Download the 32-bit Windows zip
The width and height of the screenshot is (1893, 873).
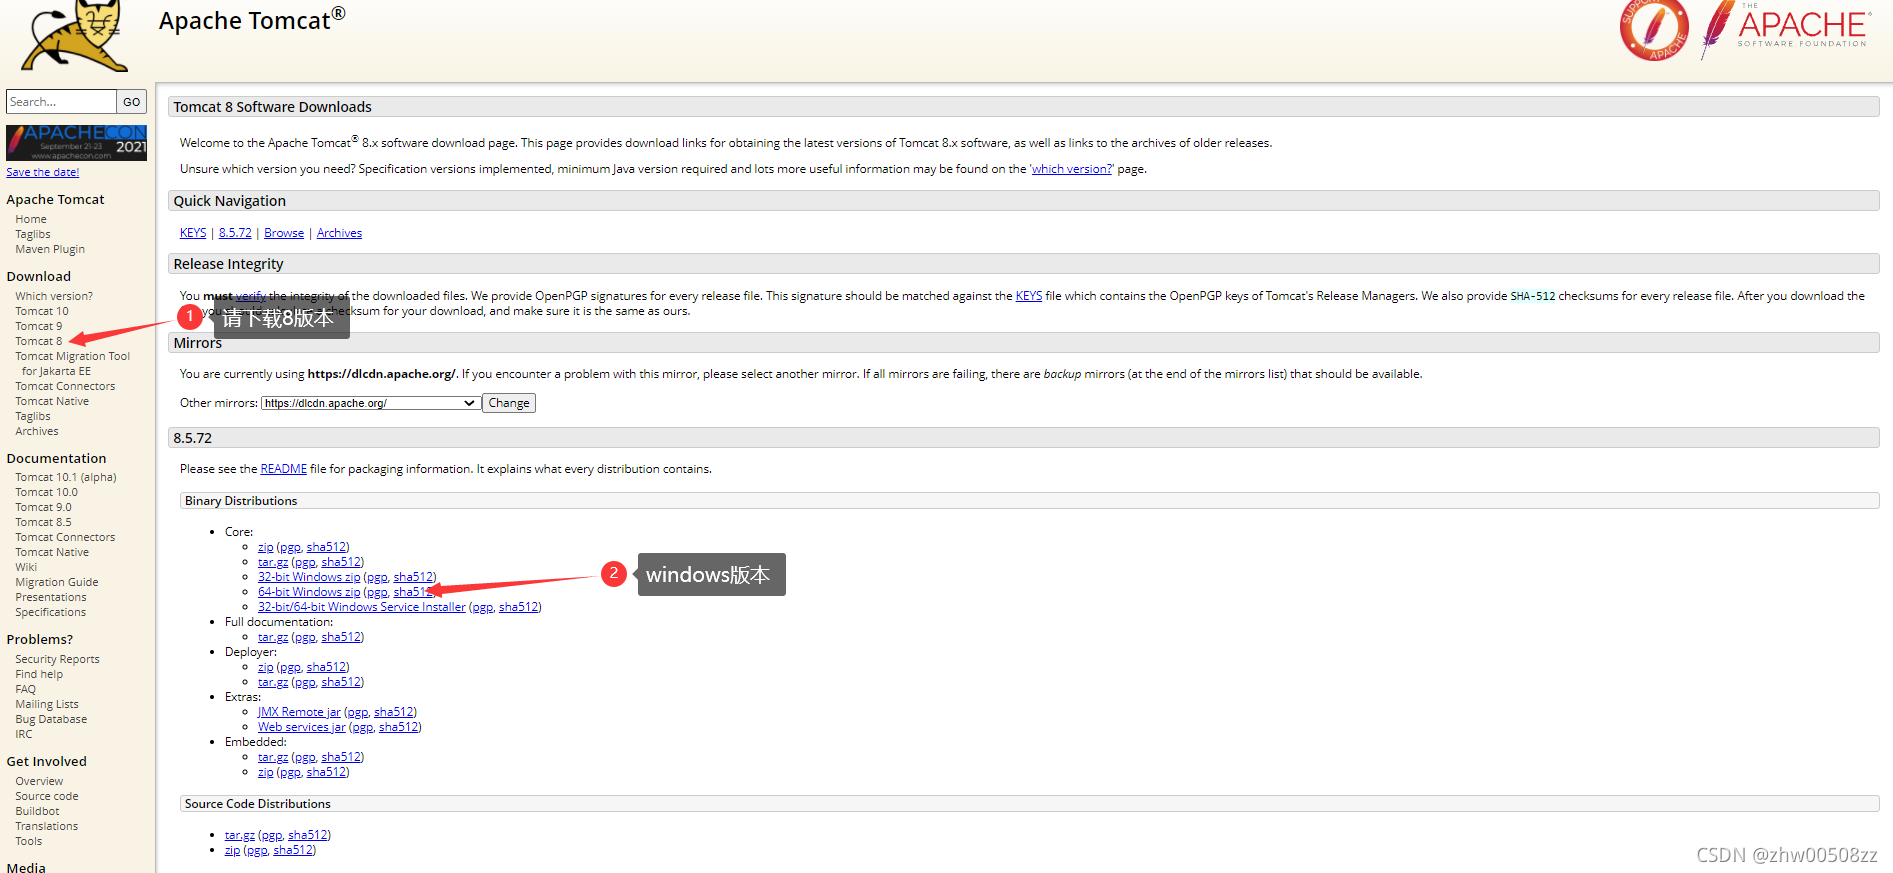[x=309, y=577]
